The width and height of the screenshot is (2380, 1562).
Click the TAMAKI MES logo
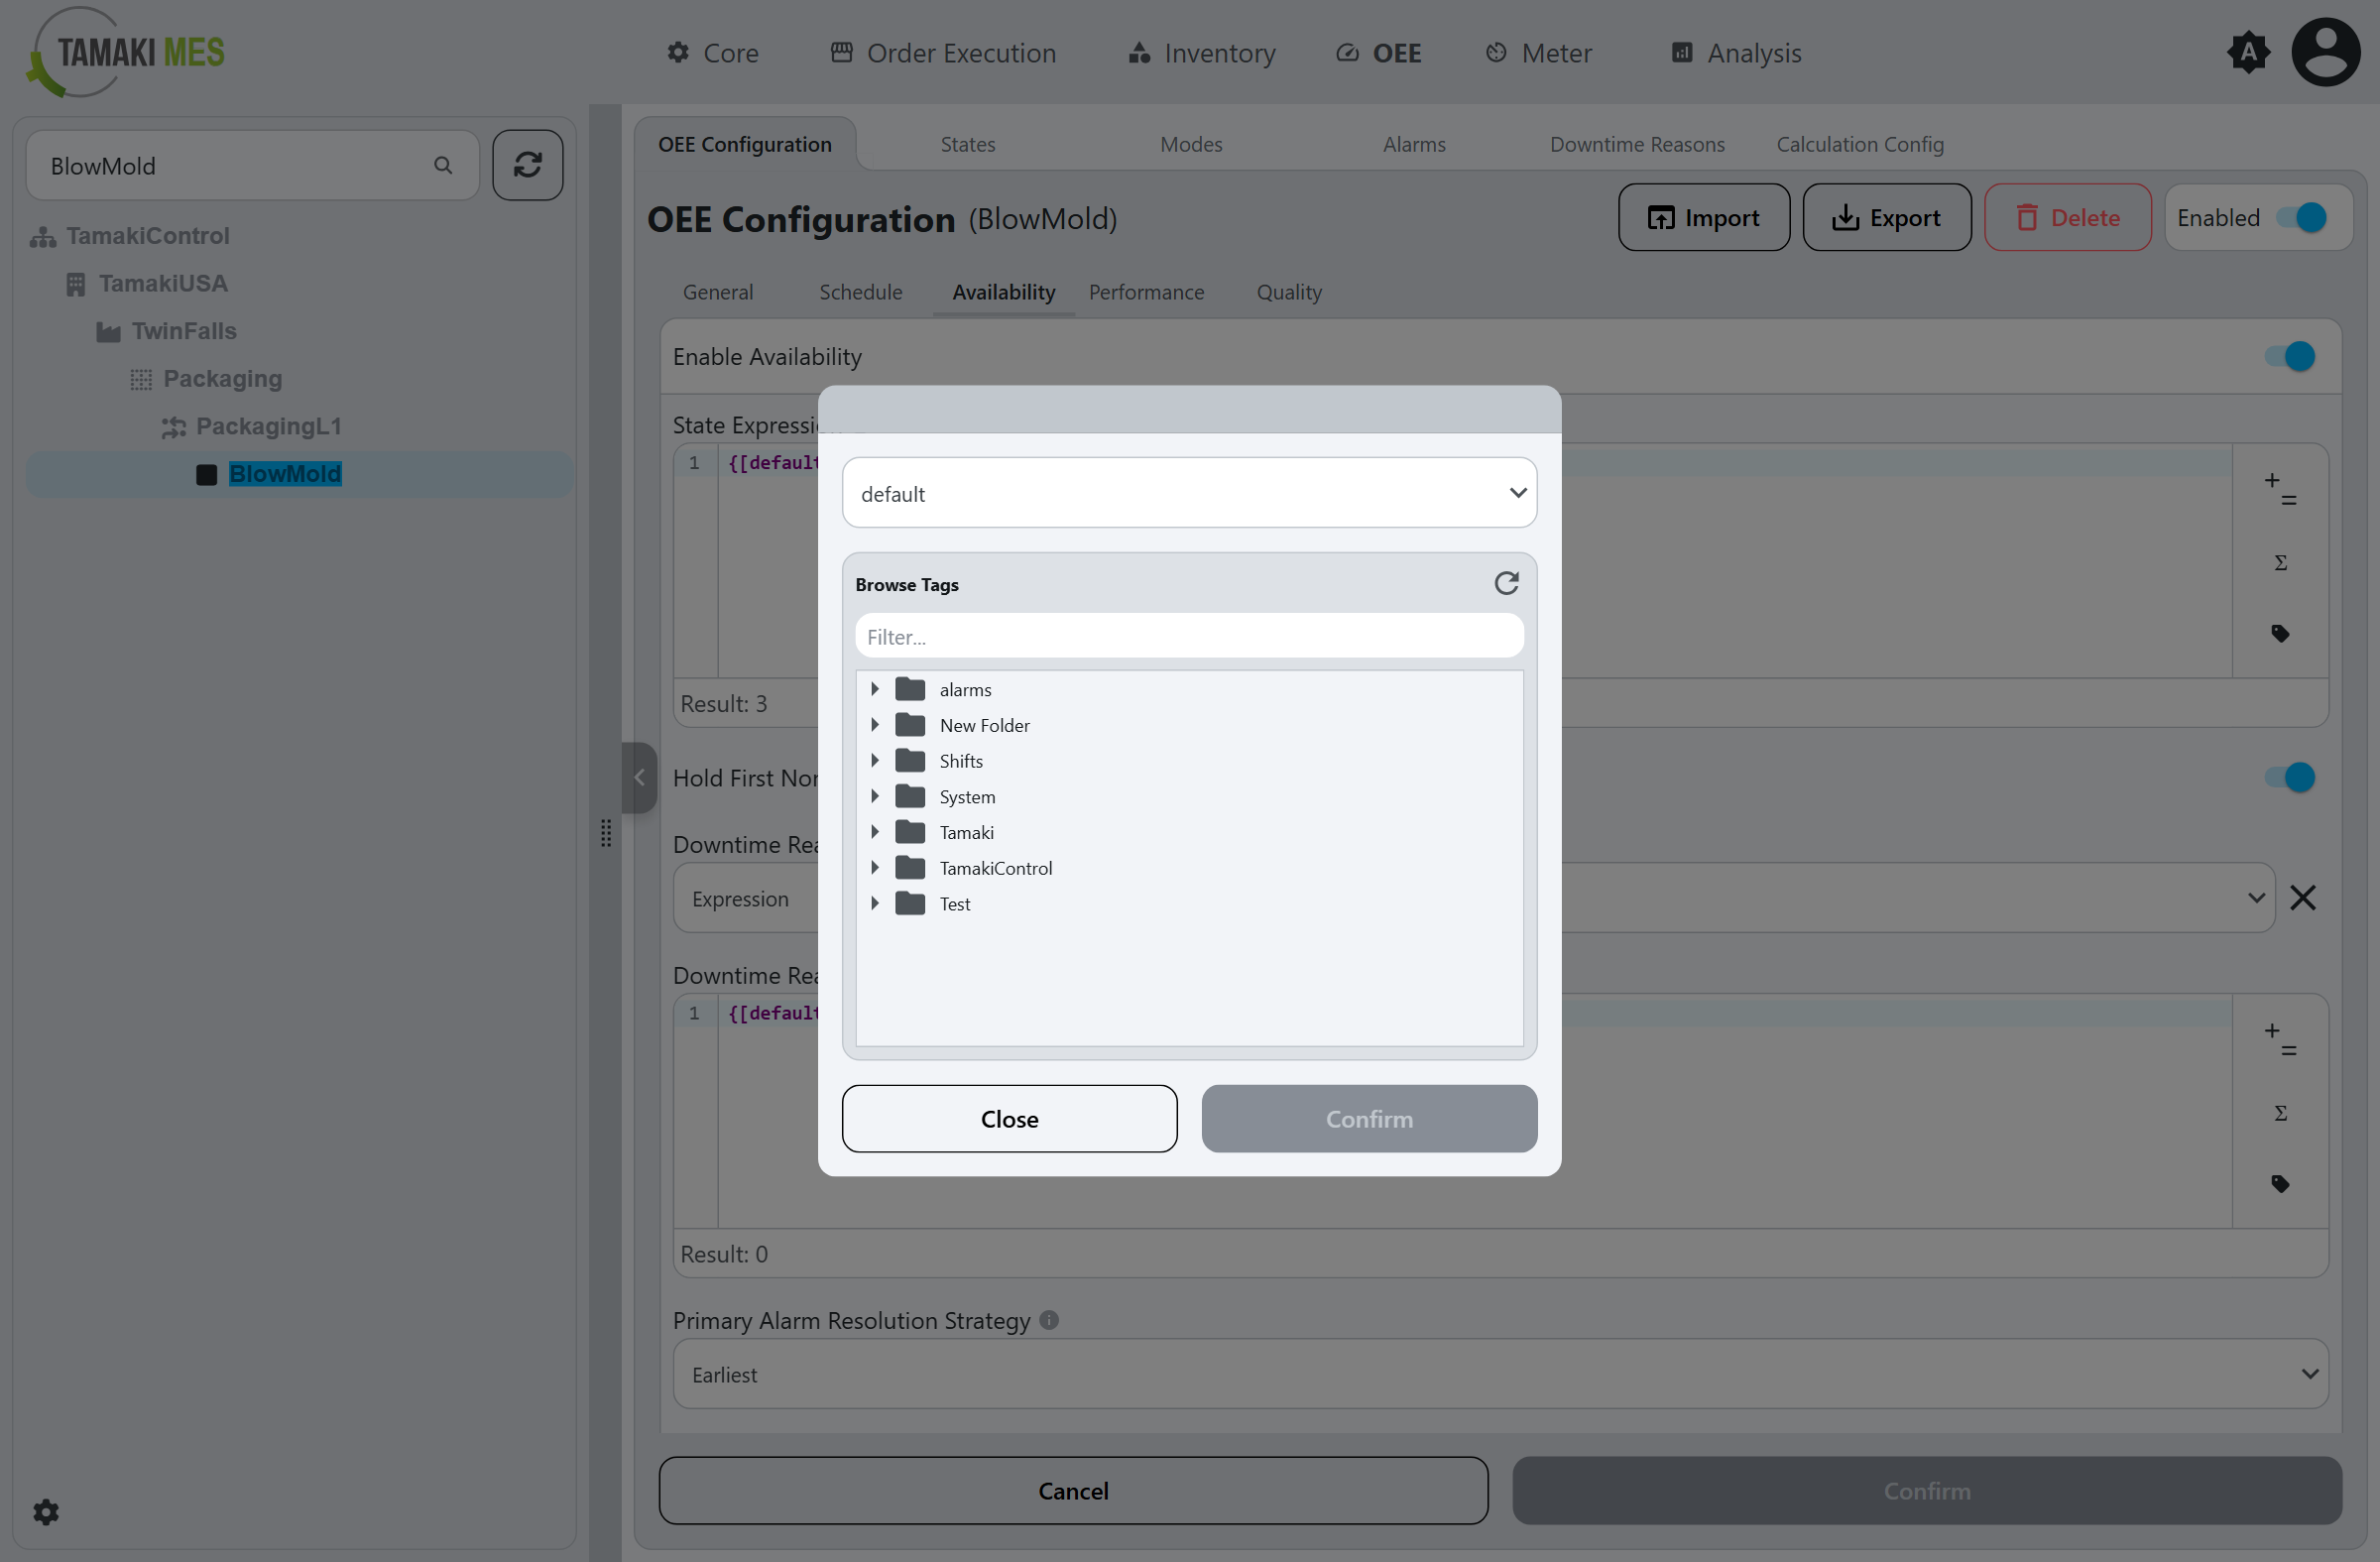(126, 52)
